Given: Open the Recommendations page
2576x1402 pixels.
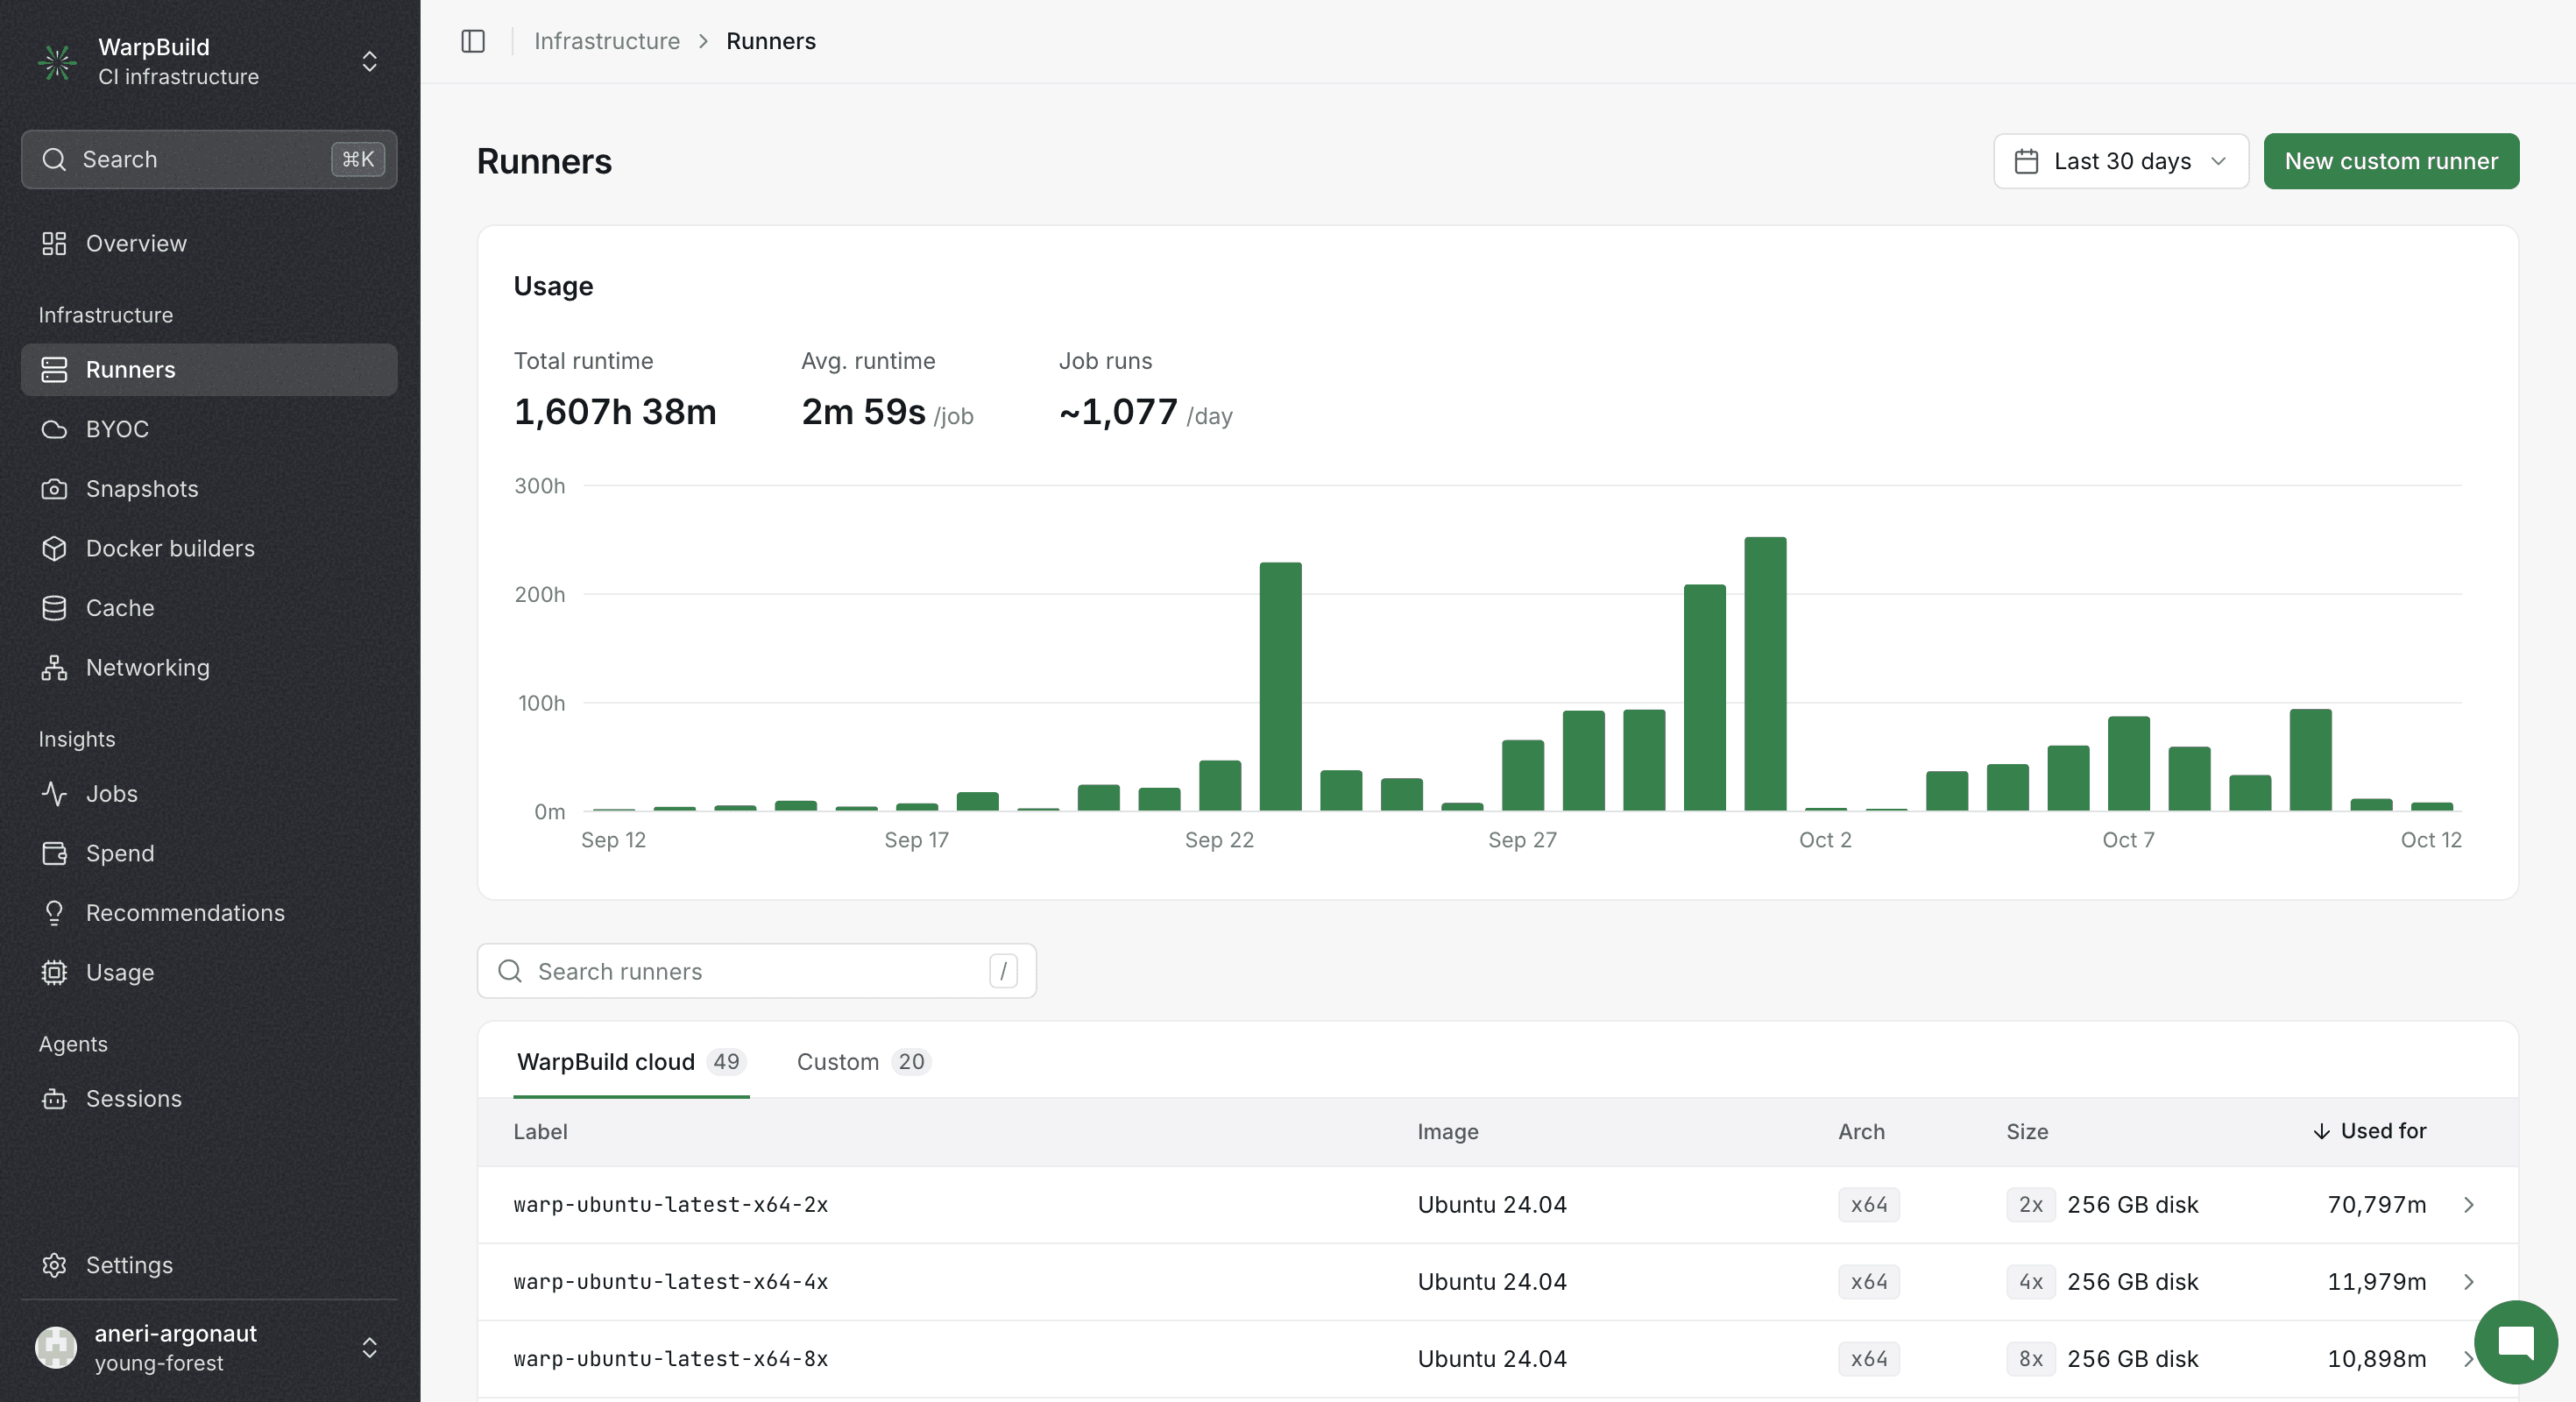Looking at the screenshot, I should coord(209,912).
